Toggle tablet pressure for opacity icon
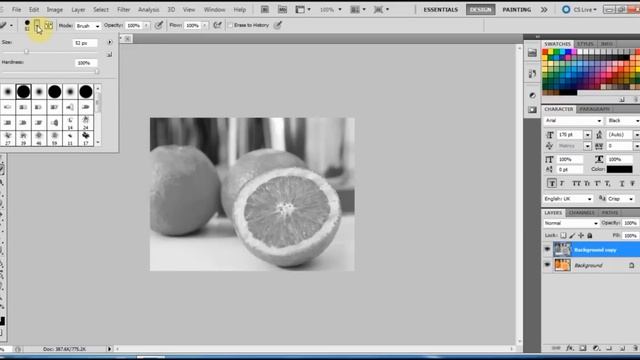The image size is (640, 360). click(x=159, y=25)
